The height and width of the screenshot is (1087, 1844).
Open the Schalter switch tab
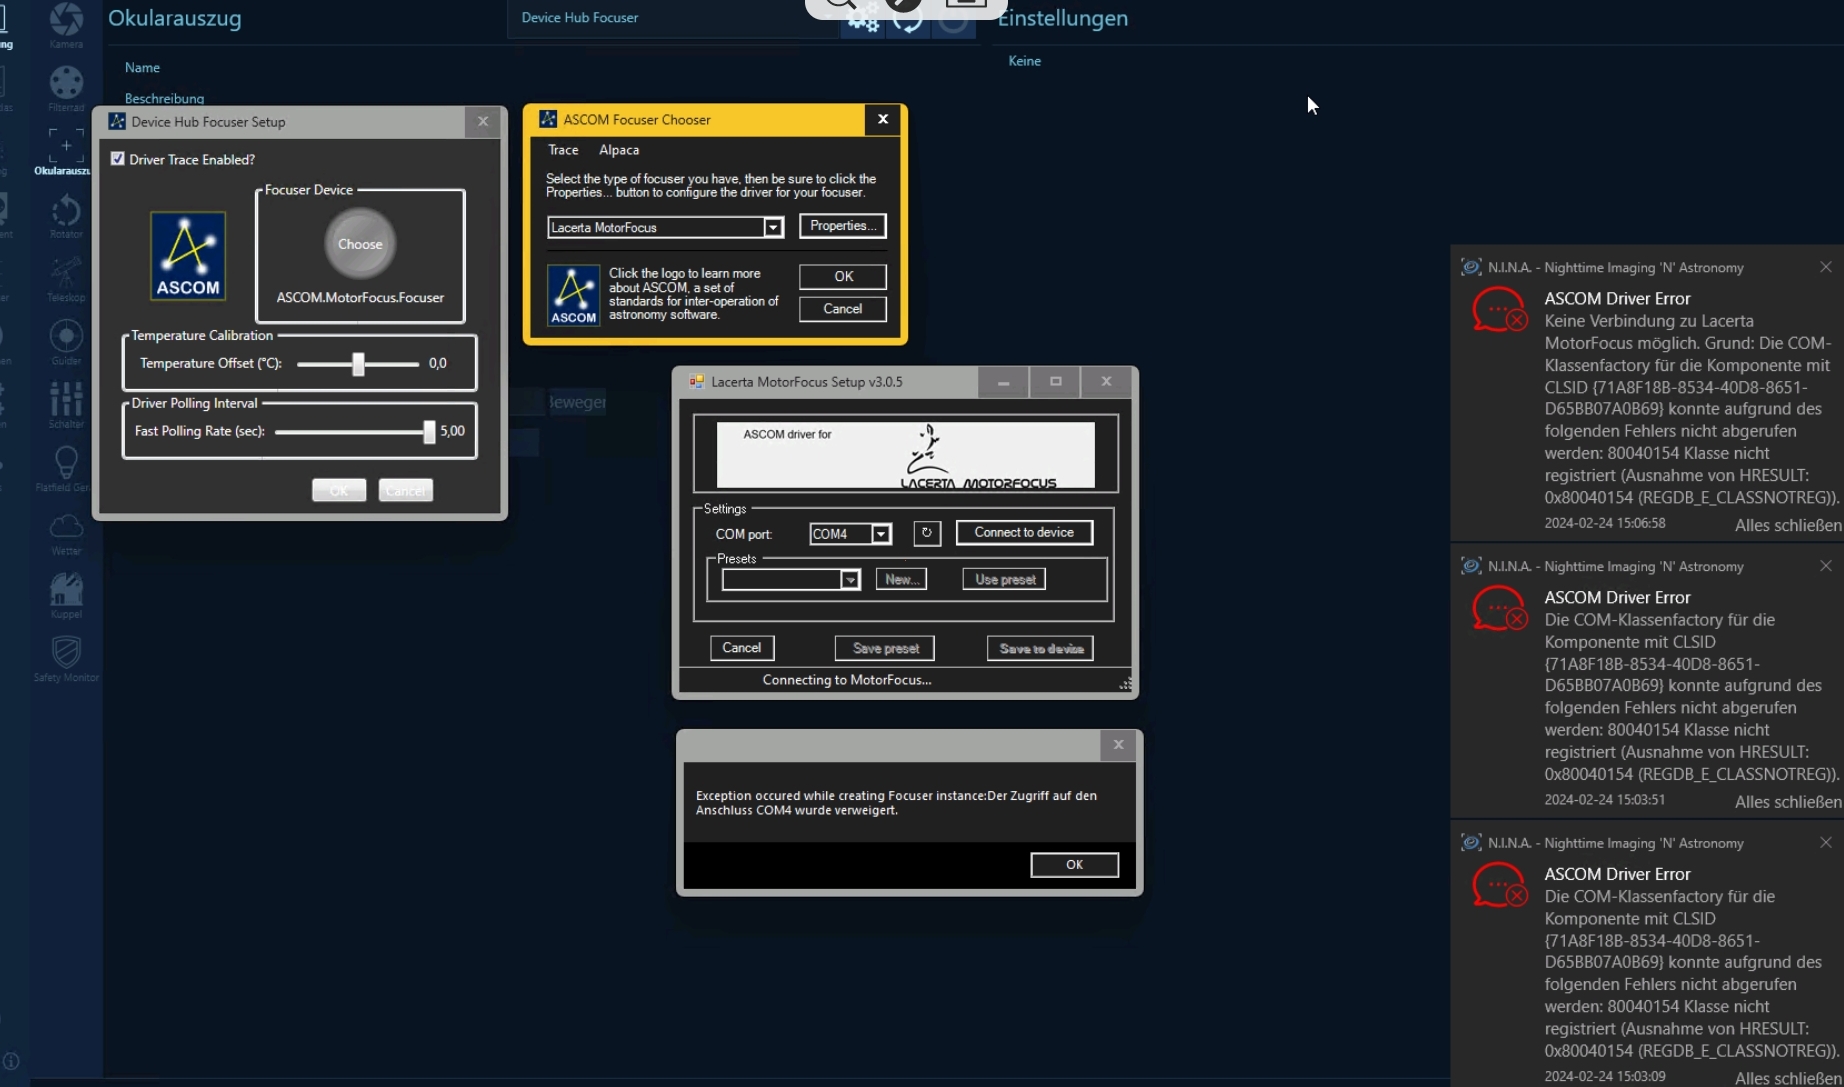[66, 405]
